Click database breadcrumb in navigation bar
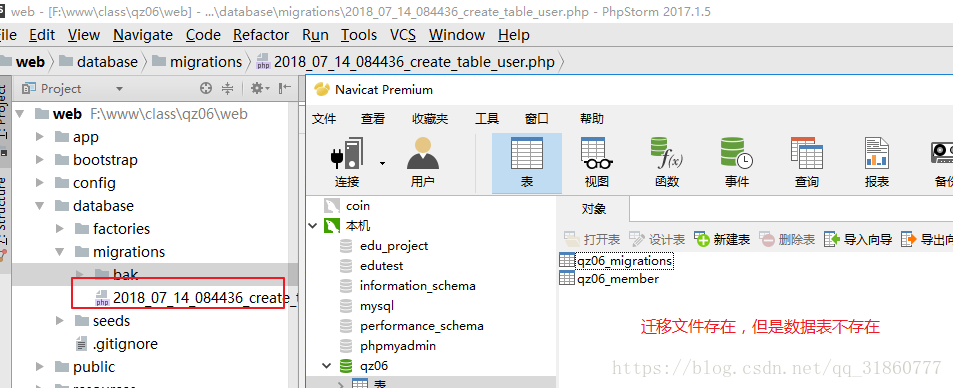The height and width of the screenshot is (388, 953). pos(98,62)
